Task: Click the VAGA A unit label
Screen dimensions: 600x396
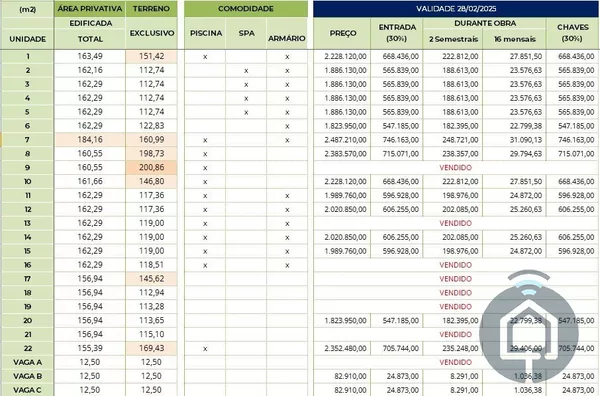Action: click(x=27, y=362)
